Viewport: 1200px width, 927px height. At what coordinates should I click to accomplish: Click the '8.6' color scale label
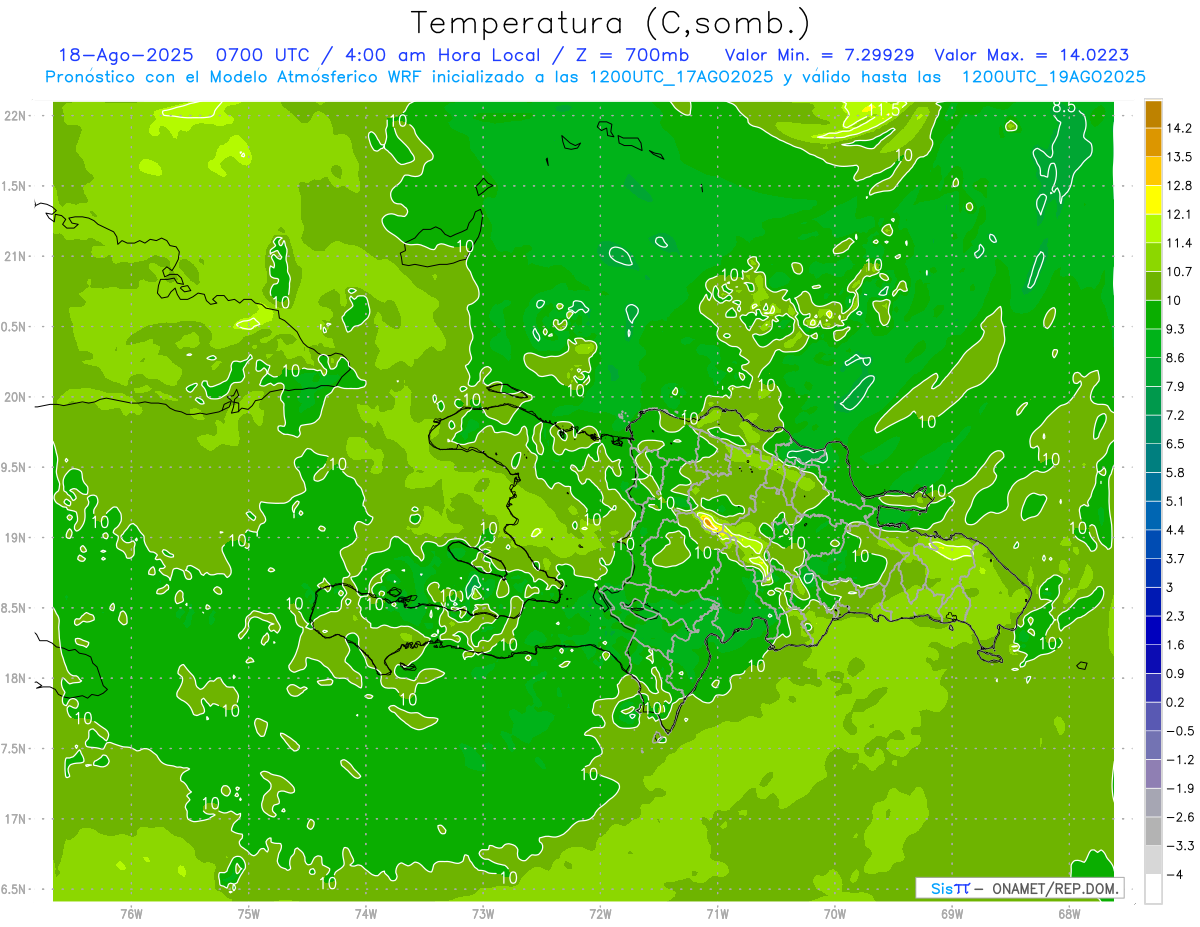(x=1175, y=358)
